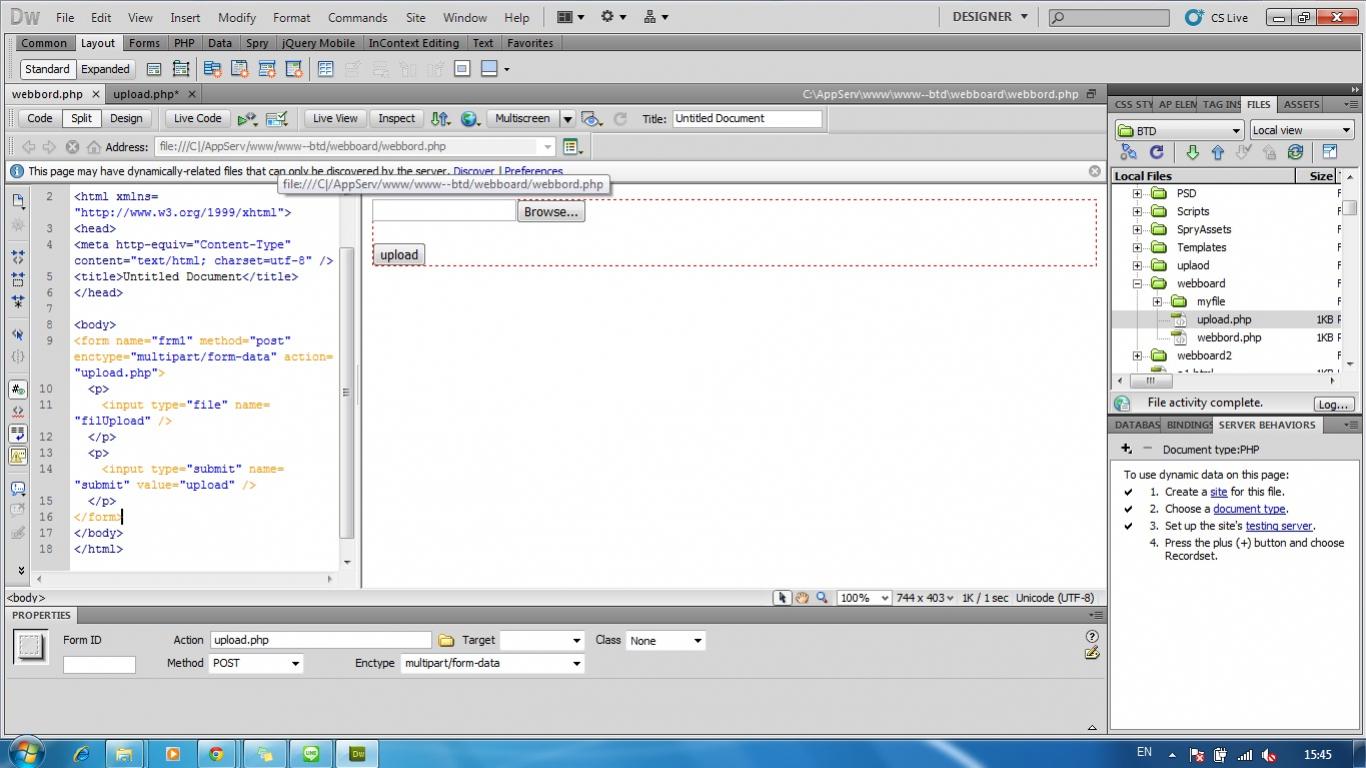Screen dimensions: 1366x768
Task: Click the Draw AP Div icon
Action: coord(181,69)
